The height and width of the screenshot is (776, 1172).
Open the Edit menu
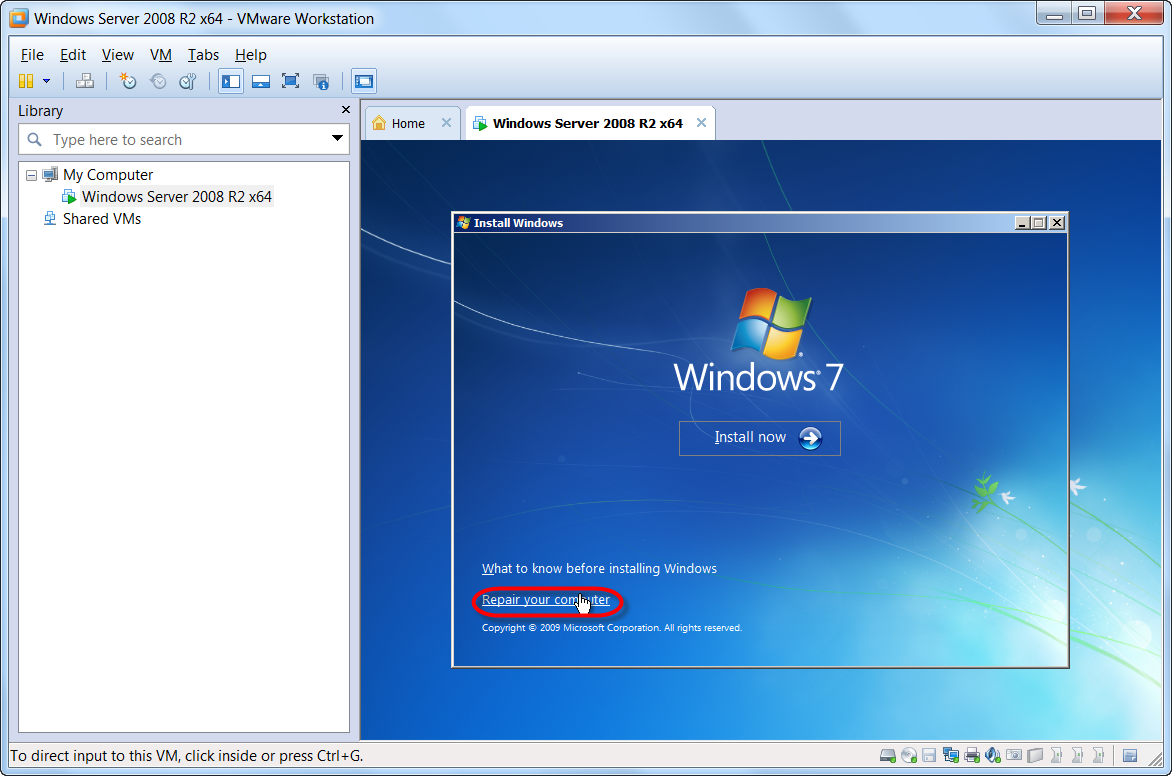click(73, 55)
